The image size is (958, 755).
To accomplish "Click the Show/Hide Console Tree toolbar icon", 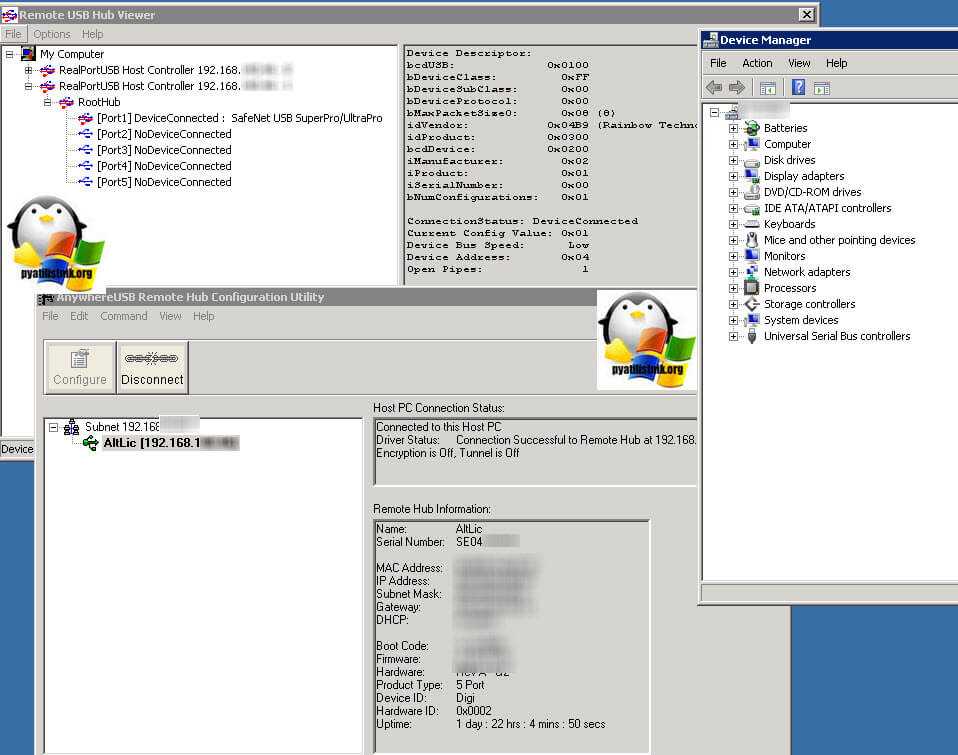I will click(x=768, y=88).
